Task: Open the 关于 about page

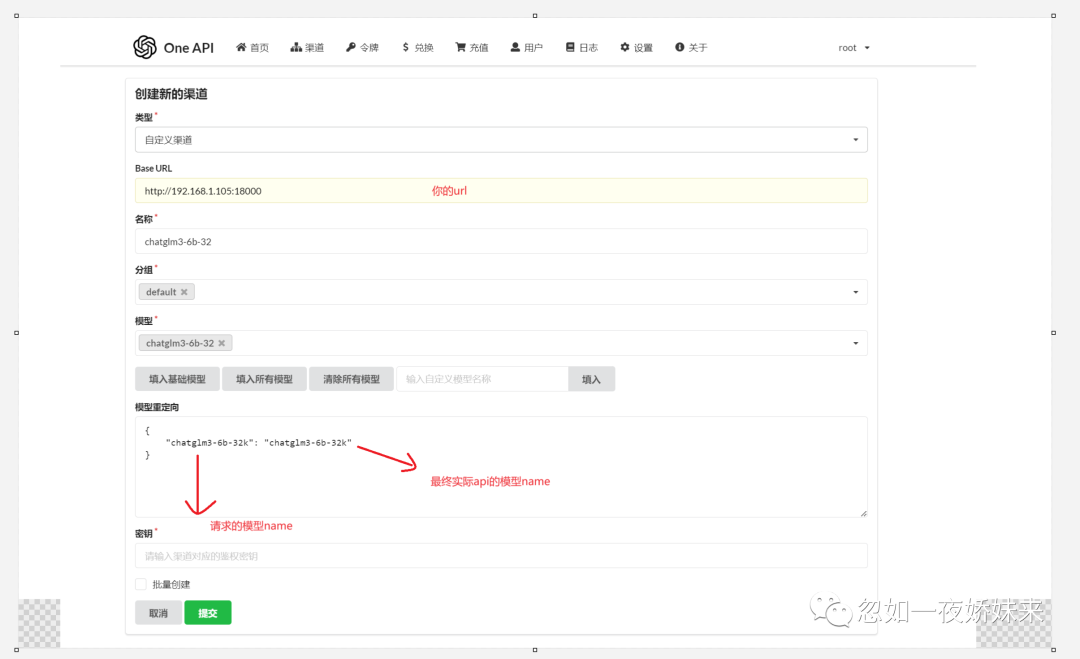Action: point(678,46)
